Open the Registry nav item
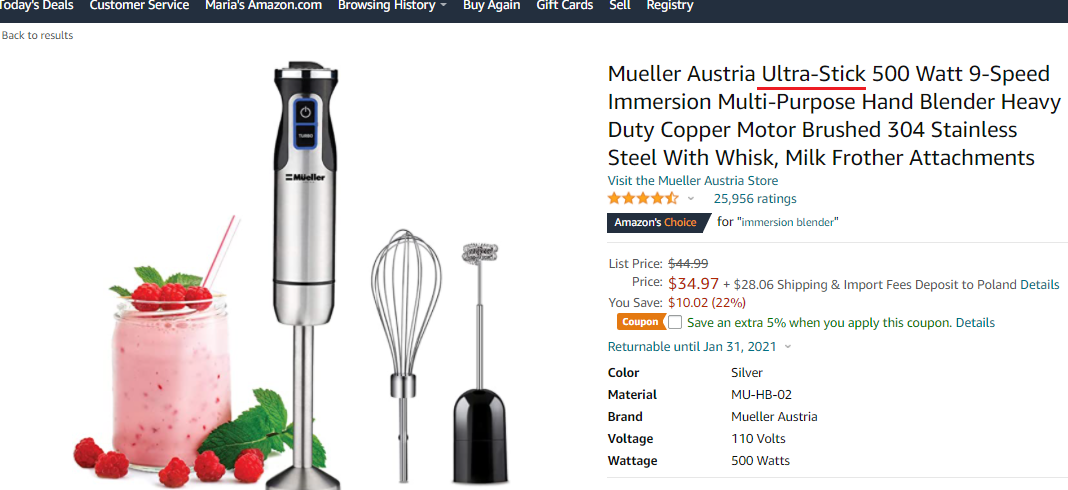The width and height of the screenshot is (1068, 490). tap(670, 6)
